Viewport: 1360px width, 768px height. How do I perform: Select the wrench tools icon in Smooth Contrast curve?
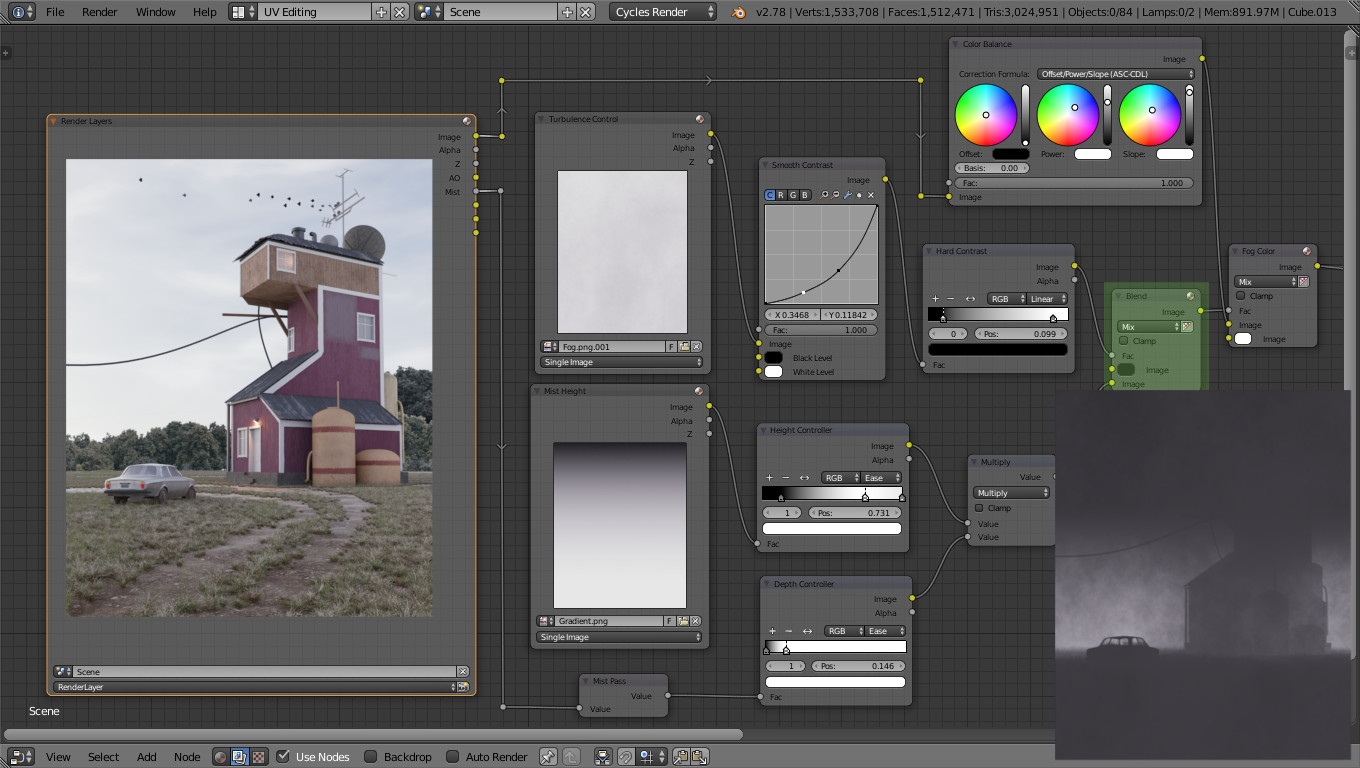click(x=847, y=195)
